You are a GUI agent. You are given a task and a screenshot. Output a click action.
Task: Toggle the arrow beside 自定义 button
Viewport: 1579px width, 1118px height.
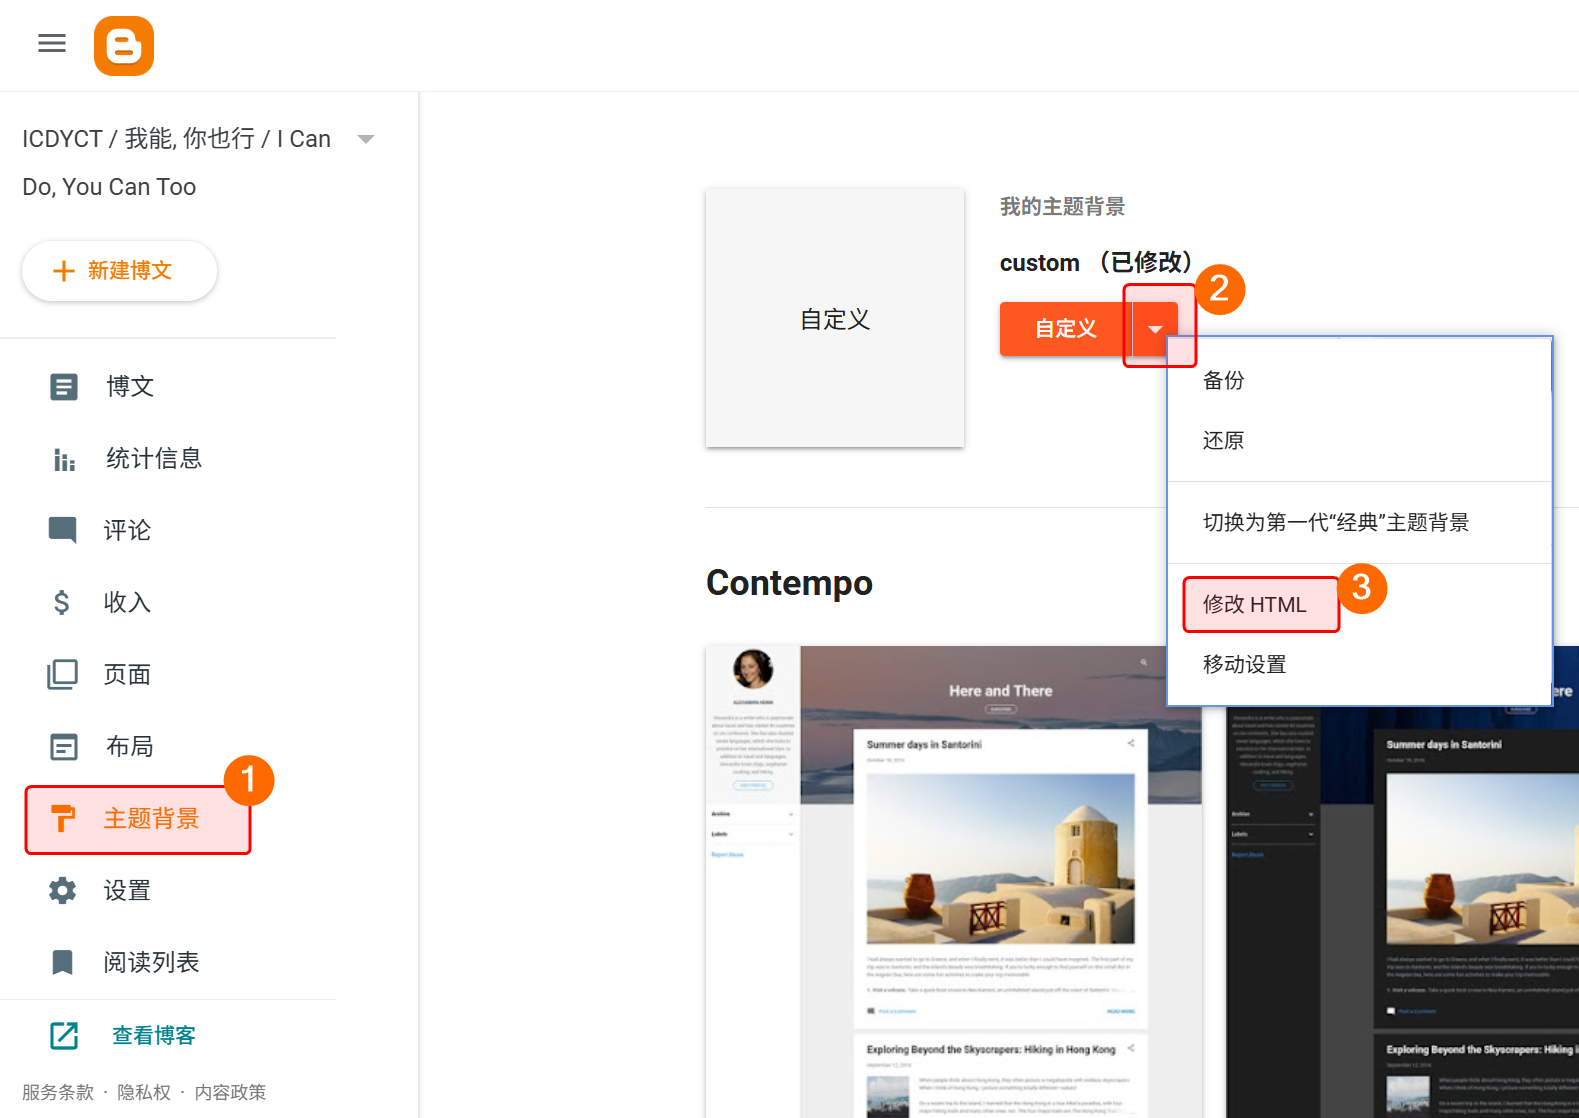(1155, 329)
